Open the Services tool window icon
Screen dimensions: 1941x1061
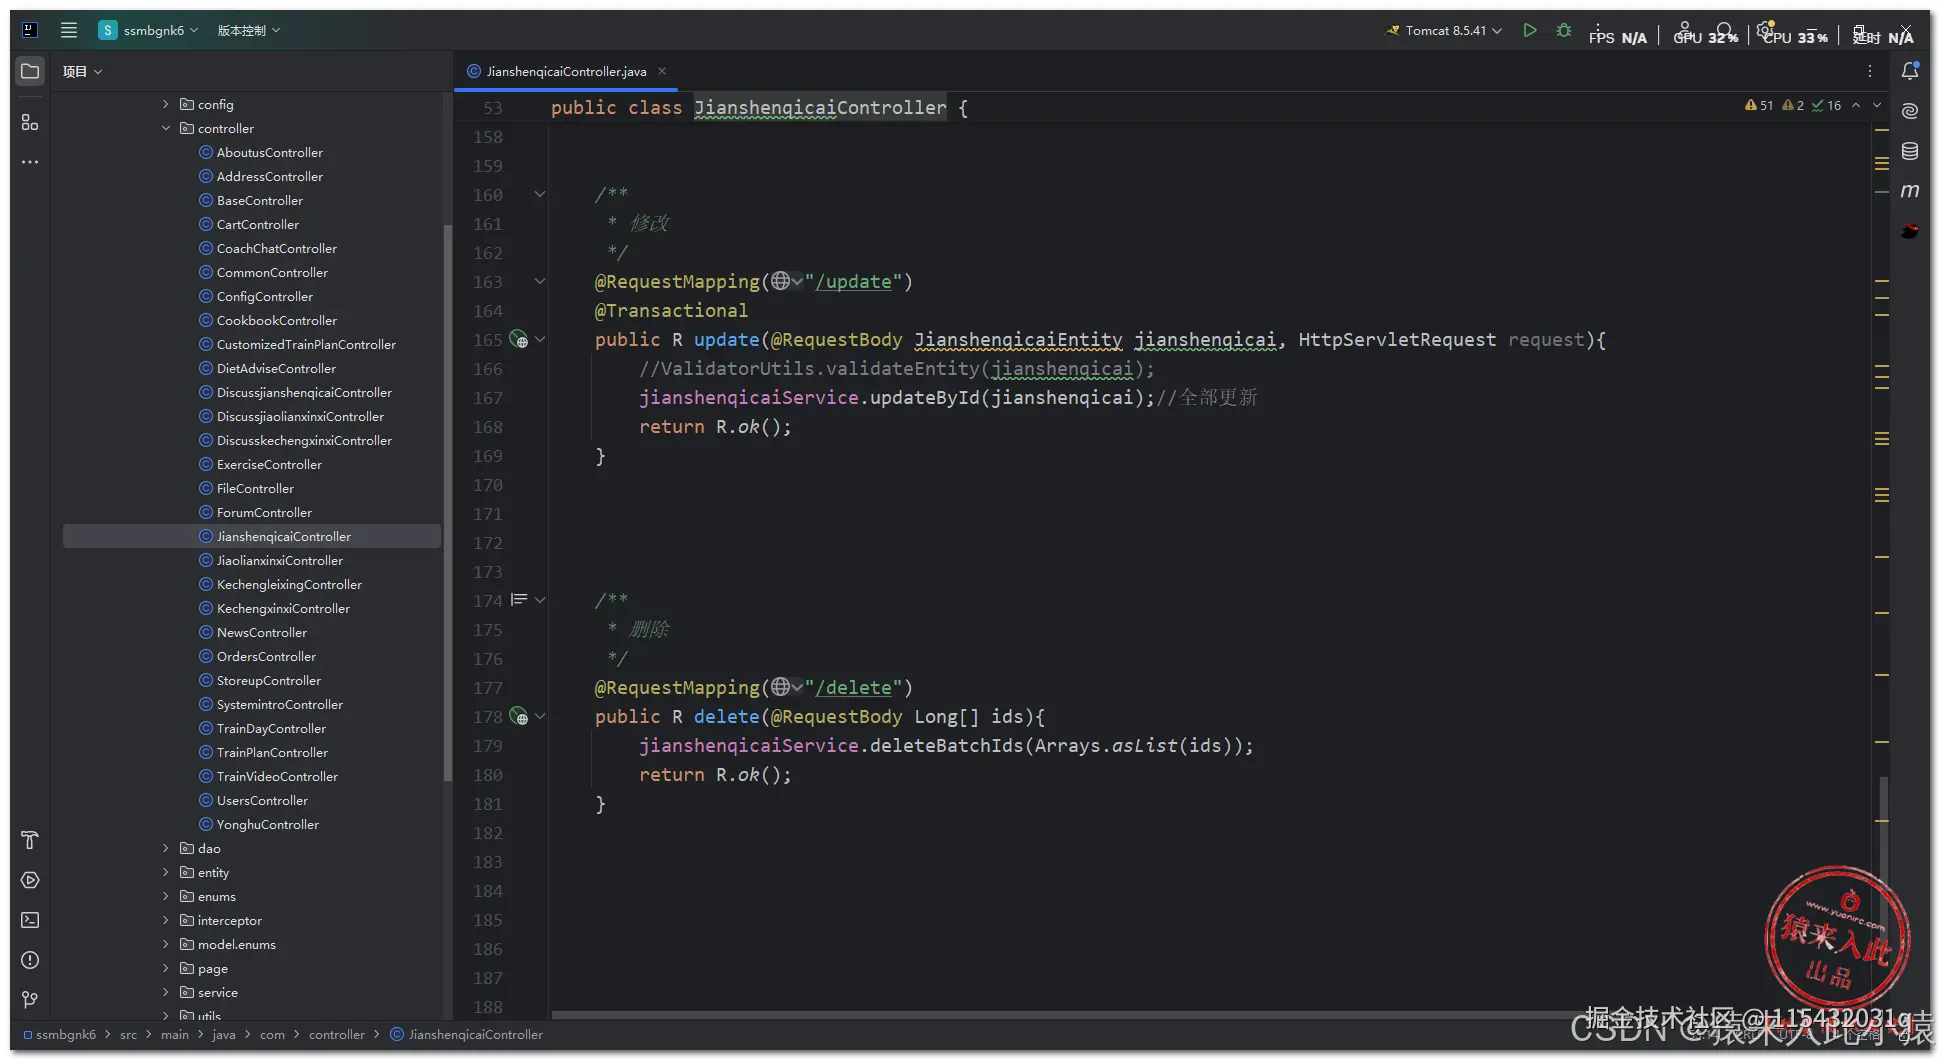pyautogui.click(x=30, y=880)
